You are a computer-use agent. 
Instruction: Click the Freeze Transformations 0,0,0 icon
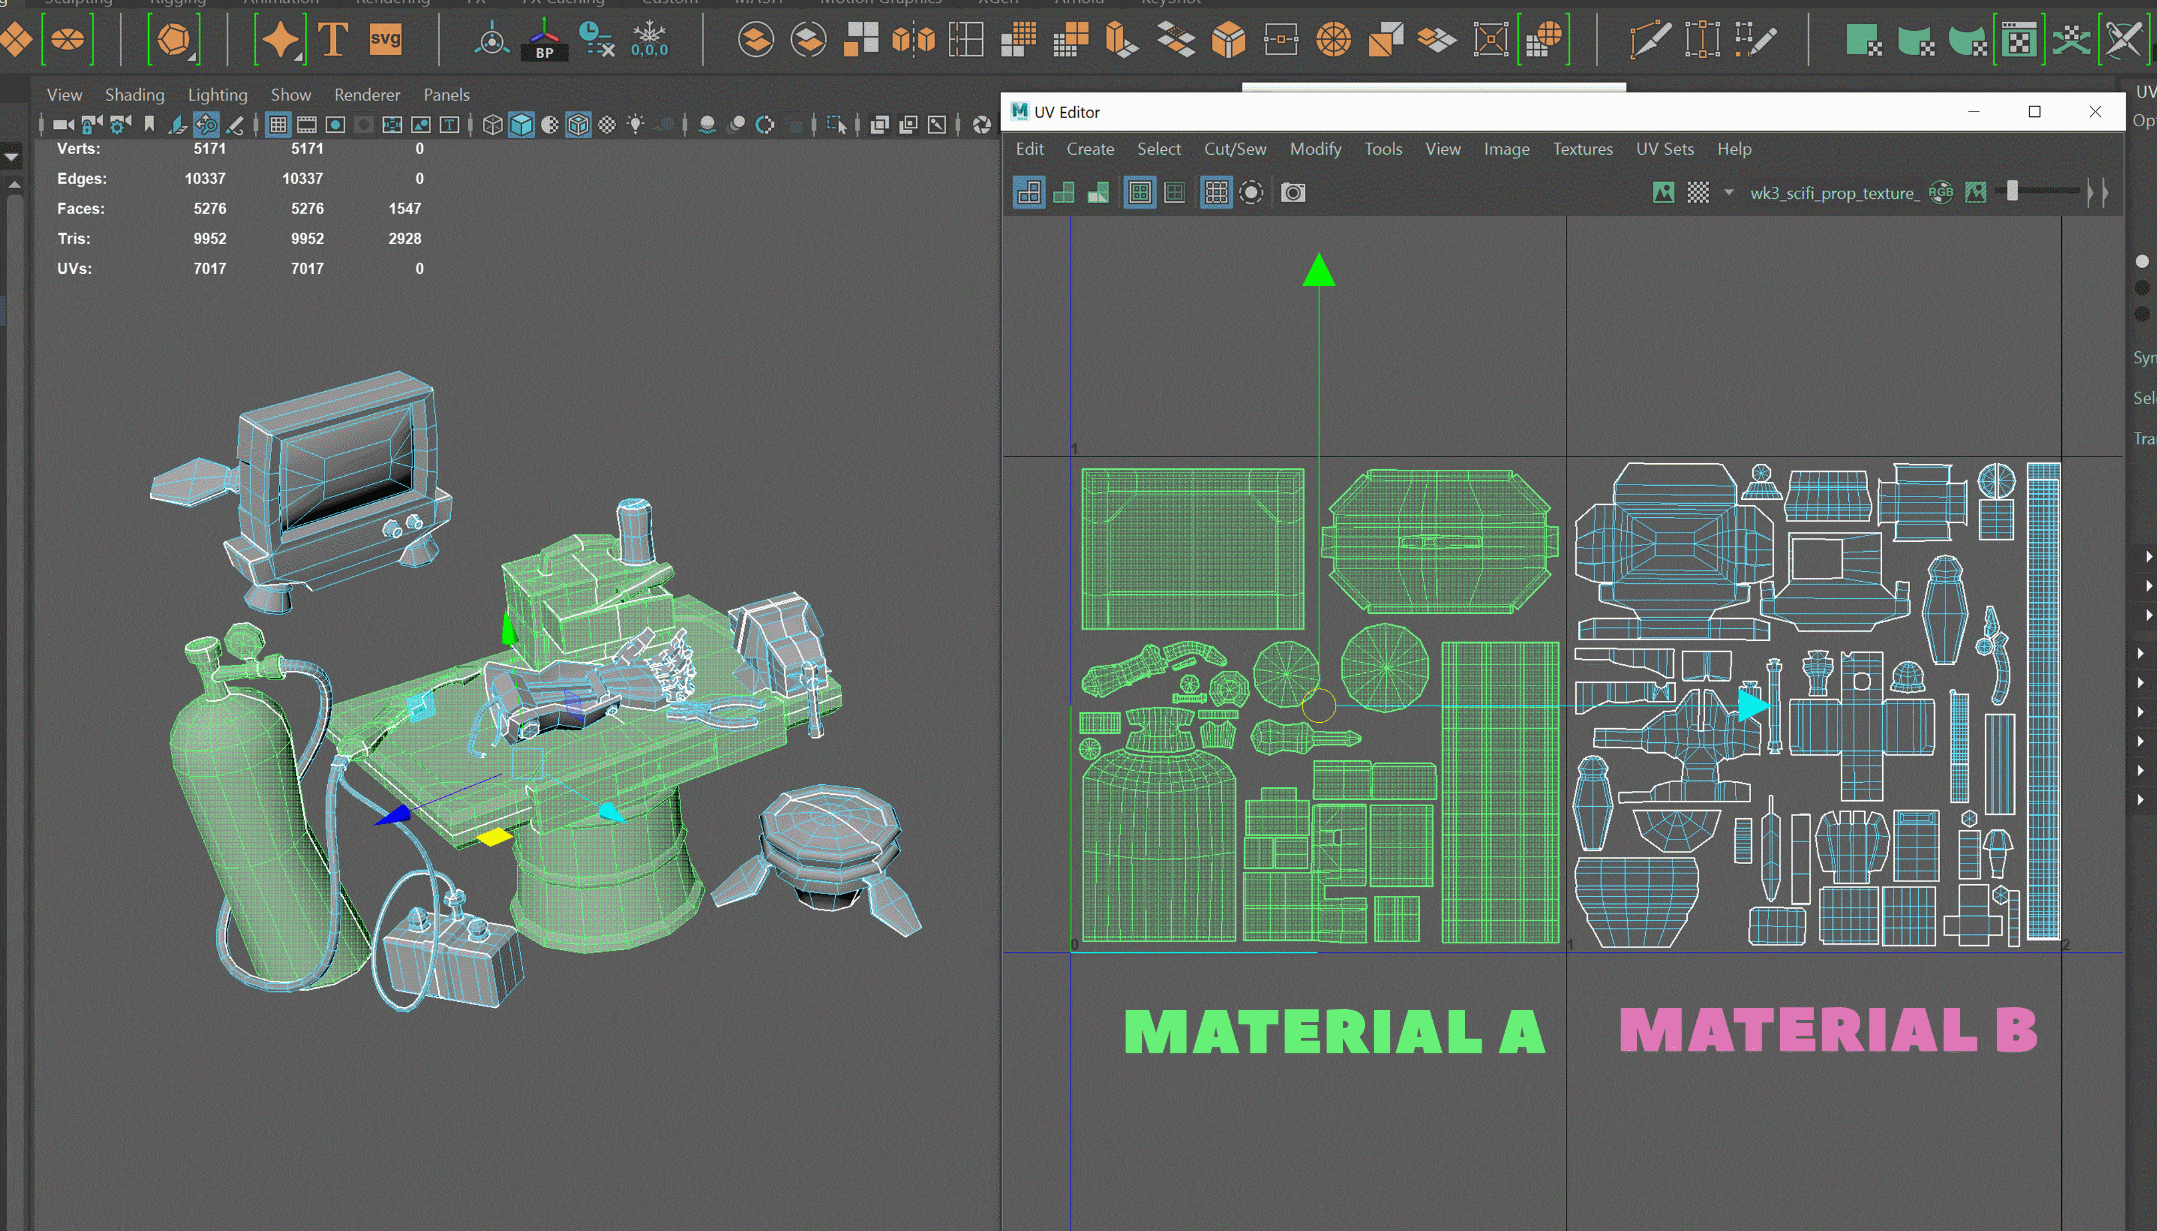(x=649, y=40)
